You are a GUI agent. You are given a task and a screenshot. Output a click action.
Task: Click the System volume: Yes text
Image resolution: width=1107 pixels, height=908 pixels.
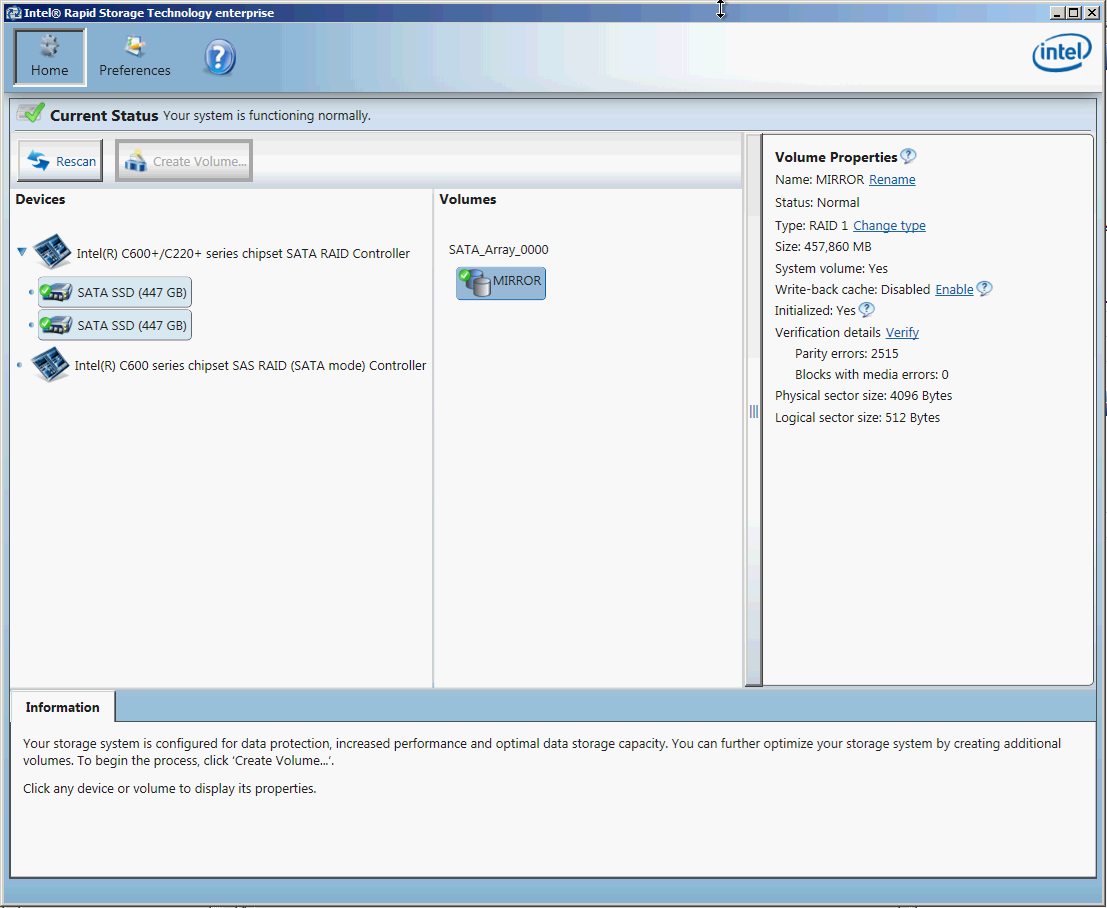click(831, 269)
